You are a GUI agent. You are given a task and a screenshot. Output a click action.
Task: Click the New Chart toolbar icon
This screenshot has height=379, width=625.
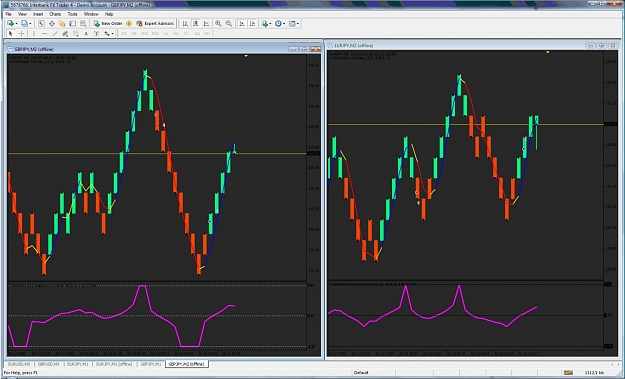(x=10, y=24)
